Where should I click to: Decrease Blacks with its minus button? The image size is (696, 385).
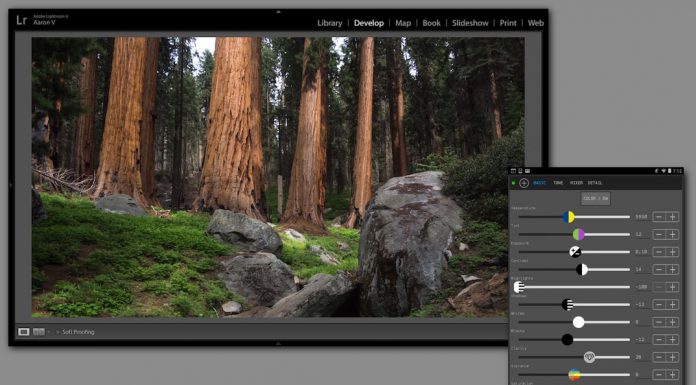tap(659, 340)
